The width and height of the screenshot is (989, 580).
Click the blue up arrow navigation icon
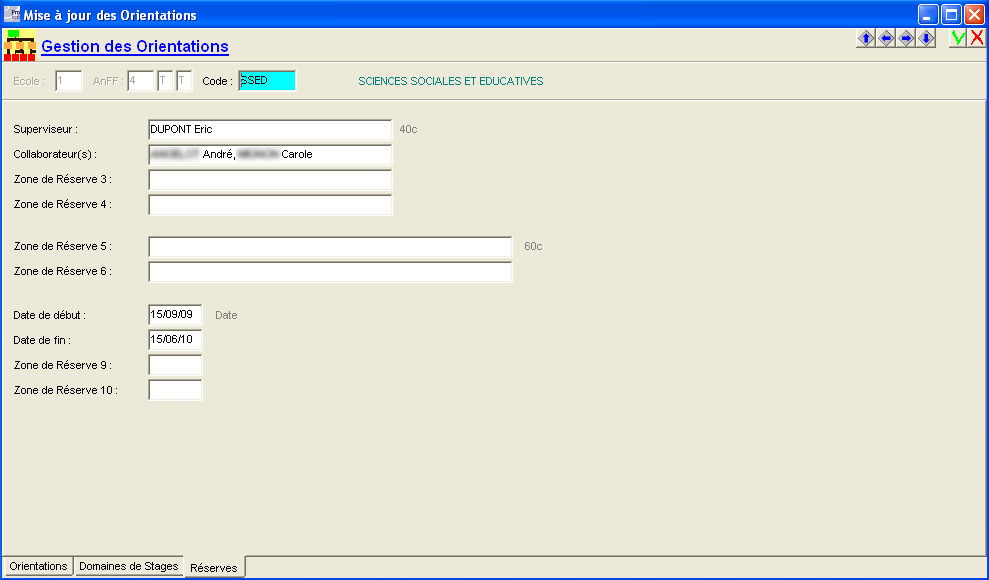click(866, 38)
